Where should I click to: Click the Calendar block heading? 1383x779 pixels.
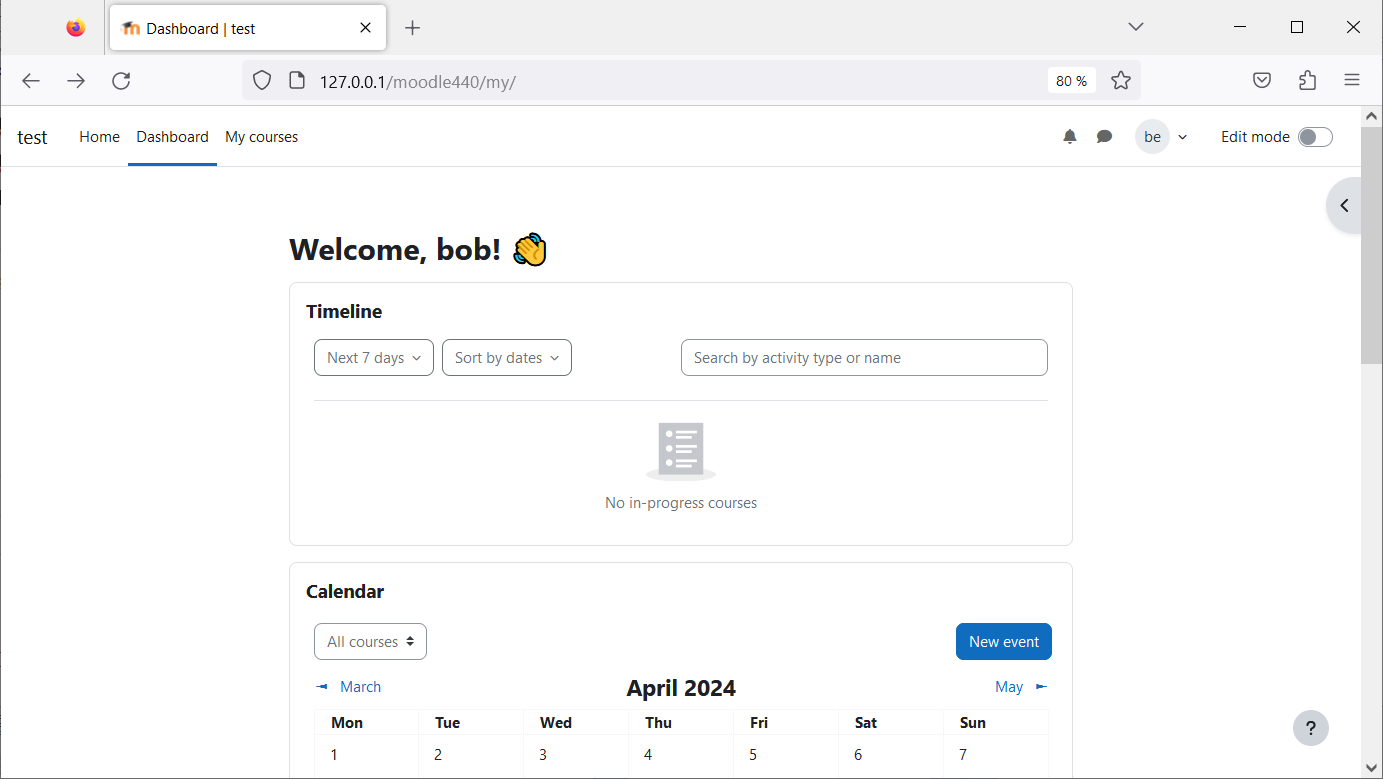[x=345, y=592]
